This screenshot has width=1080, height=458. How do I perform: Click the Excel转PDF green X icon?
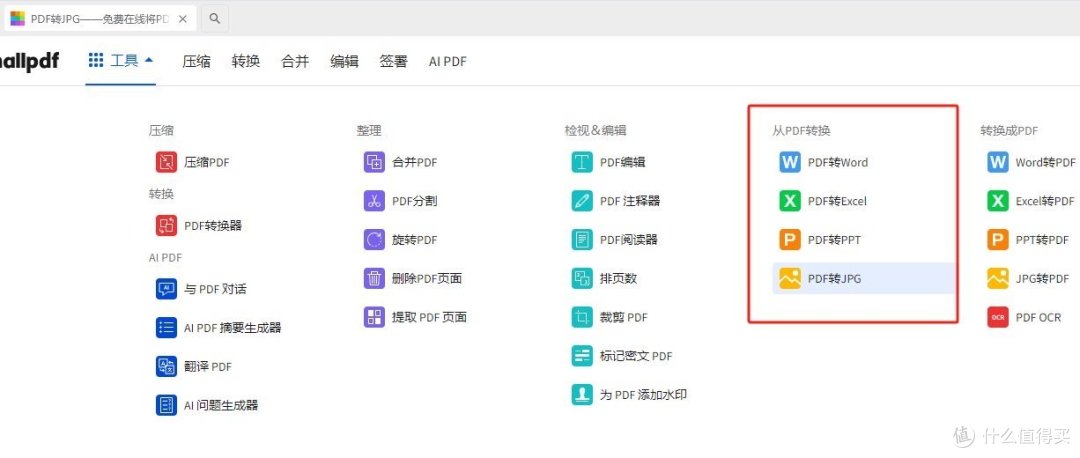998,201
